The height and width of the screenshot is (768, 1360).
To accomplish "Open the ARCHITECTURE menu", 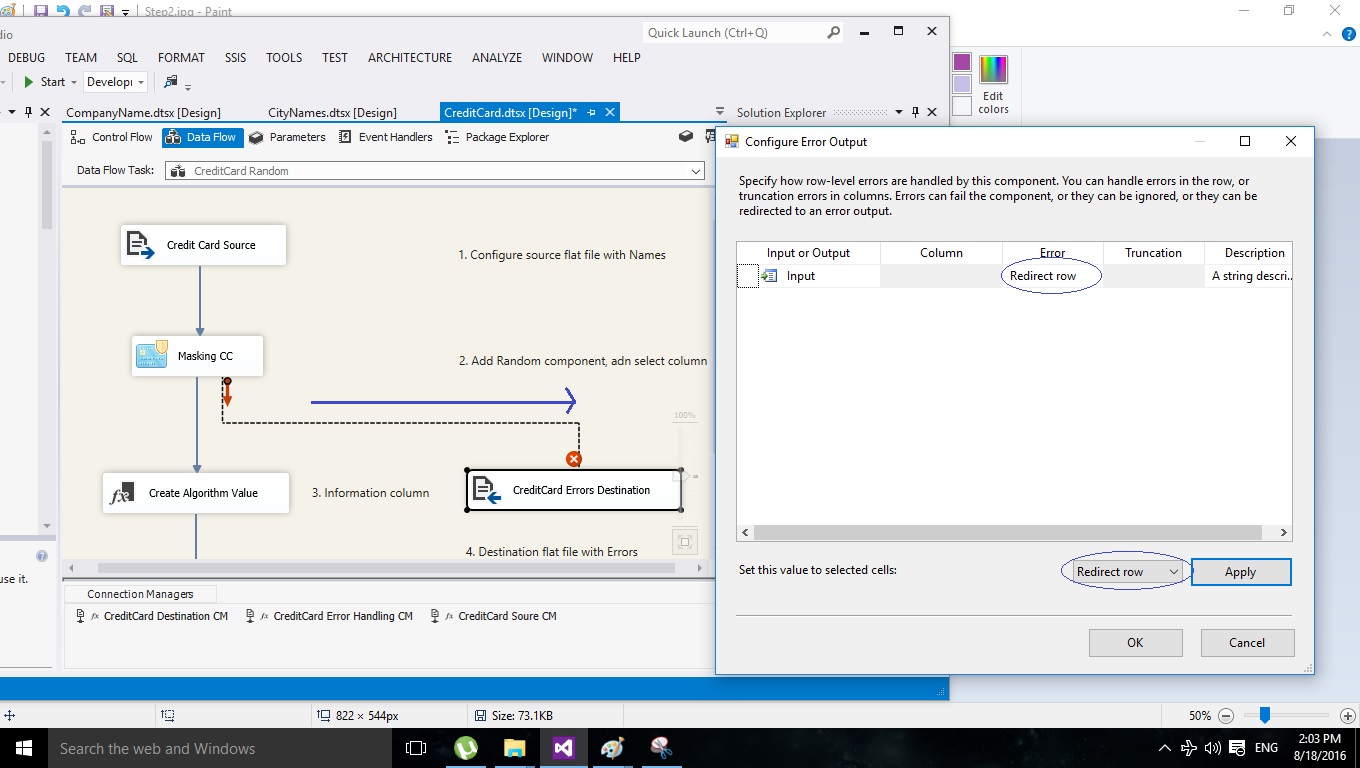I will click(x=410, y=57).
